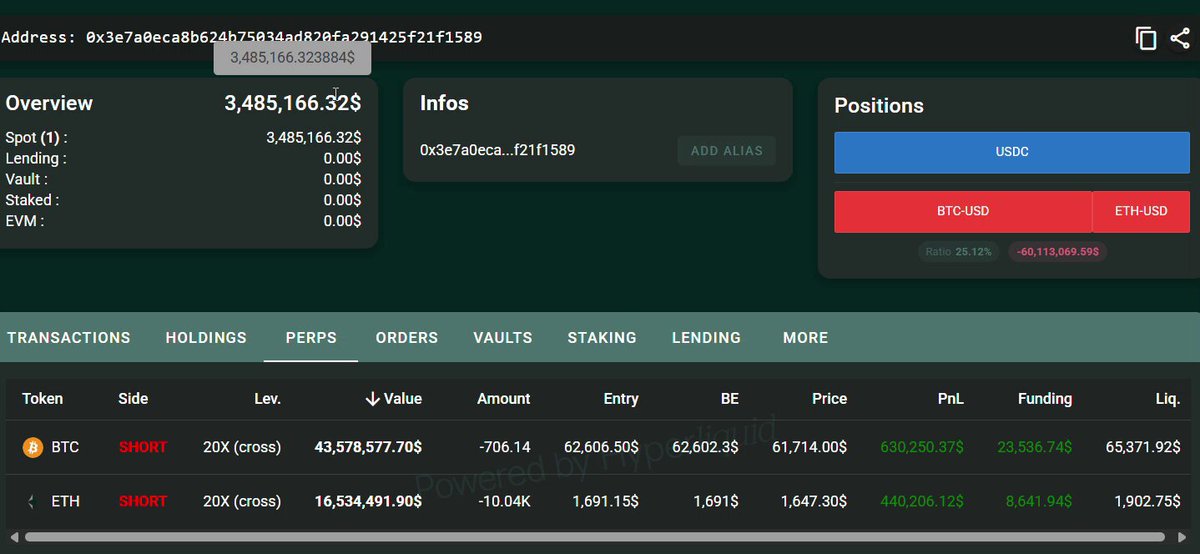Screen dimensions: 1200x554
Task: Click ETH amount -10.04K
Action: click(502, 501)
